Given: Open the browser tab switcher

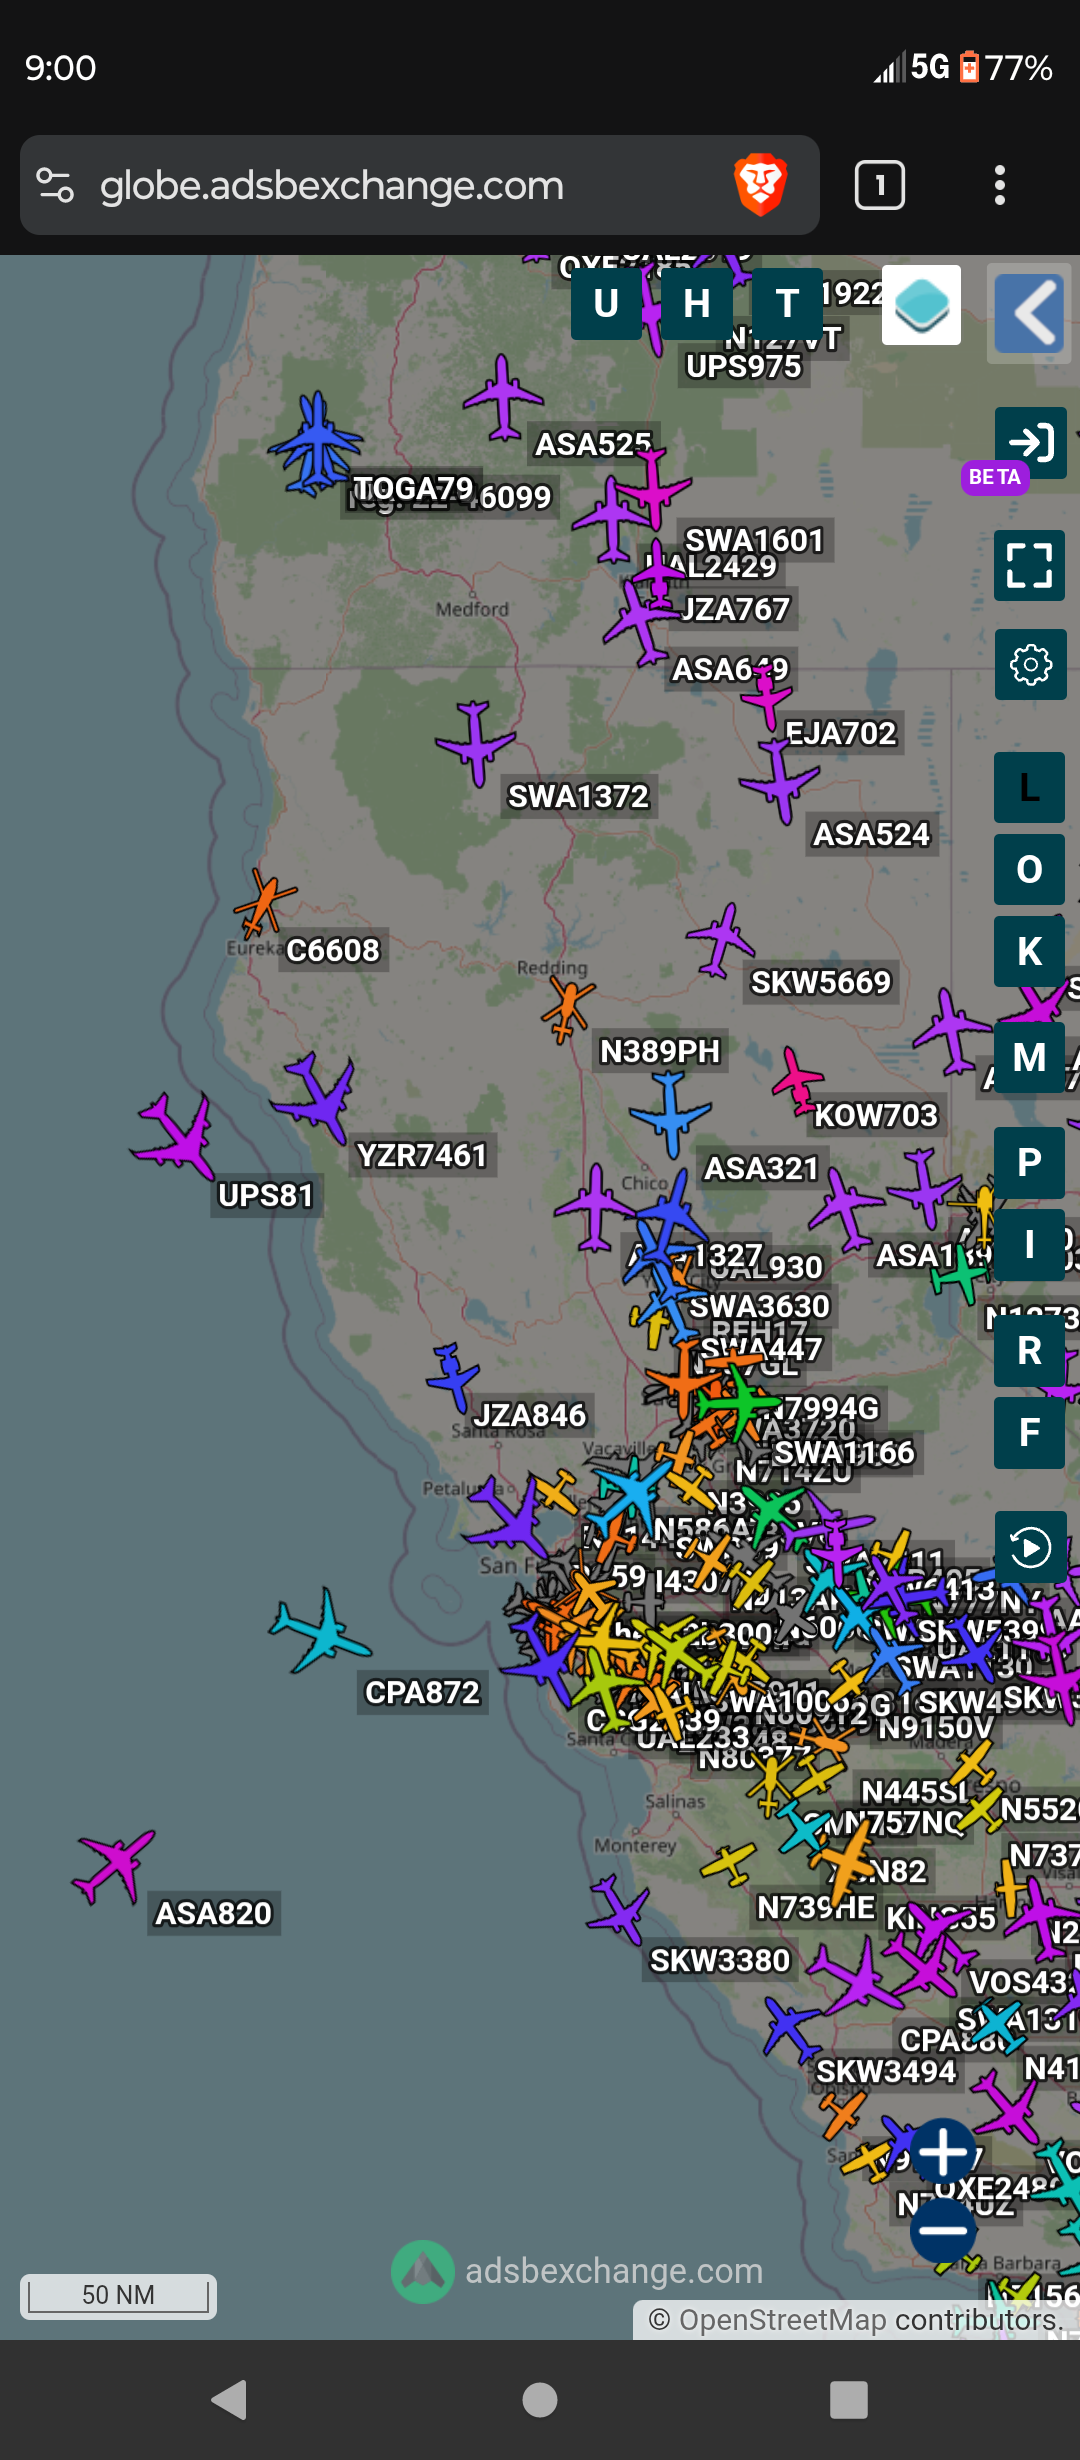Looking at the screenshot, I should (880, 185).
